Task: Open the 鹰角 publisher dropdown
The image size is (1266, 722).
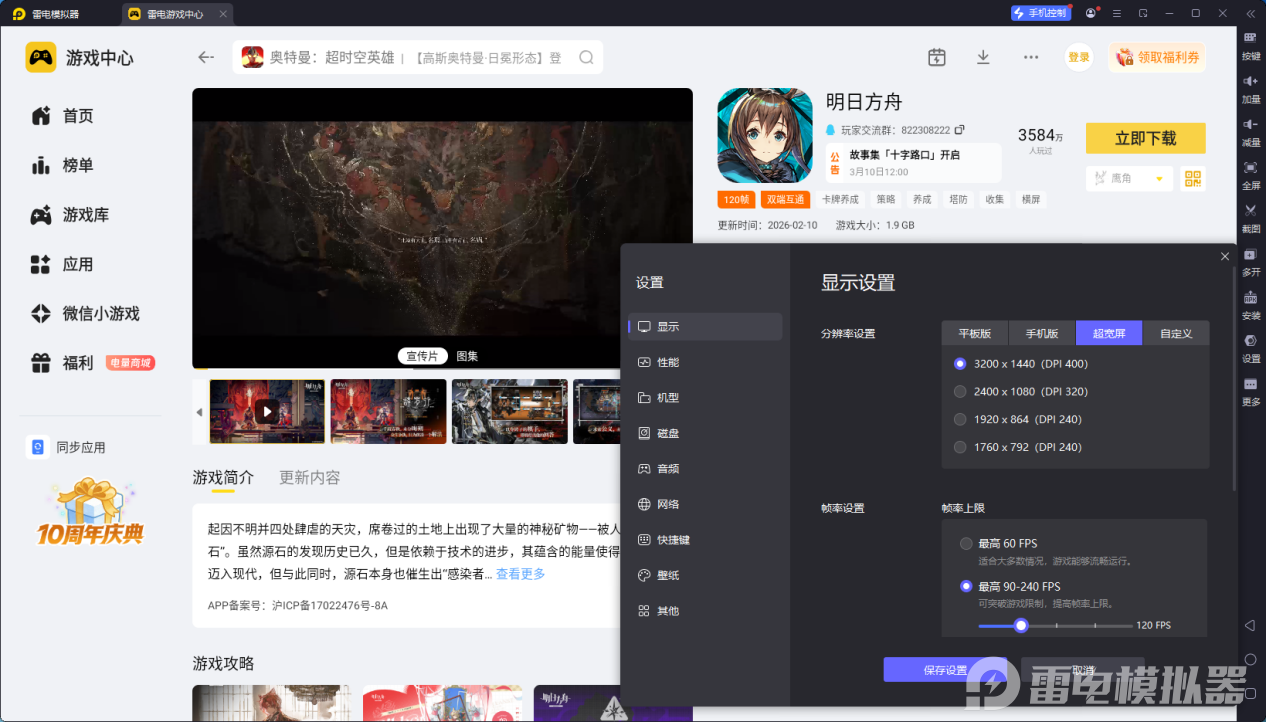Action: point(1129,178)
